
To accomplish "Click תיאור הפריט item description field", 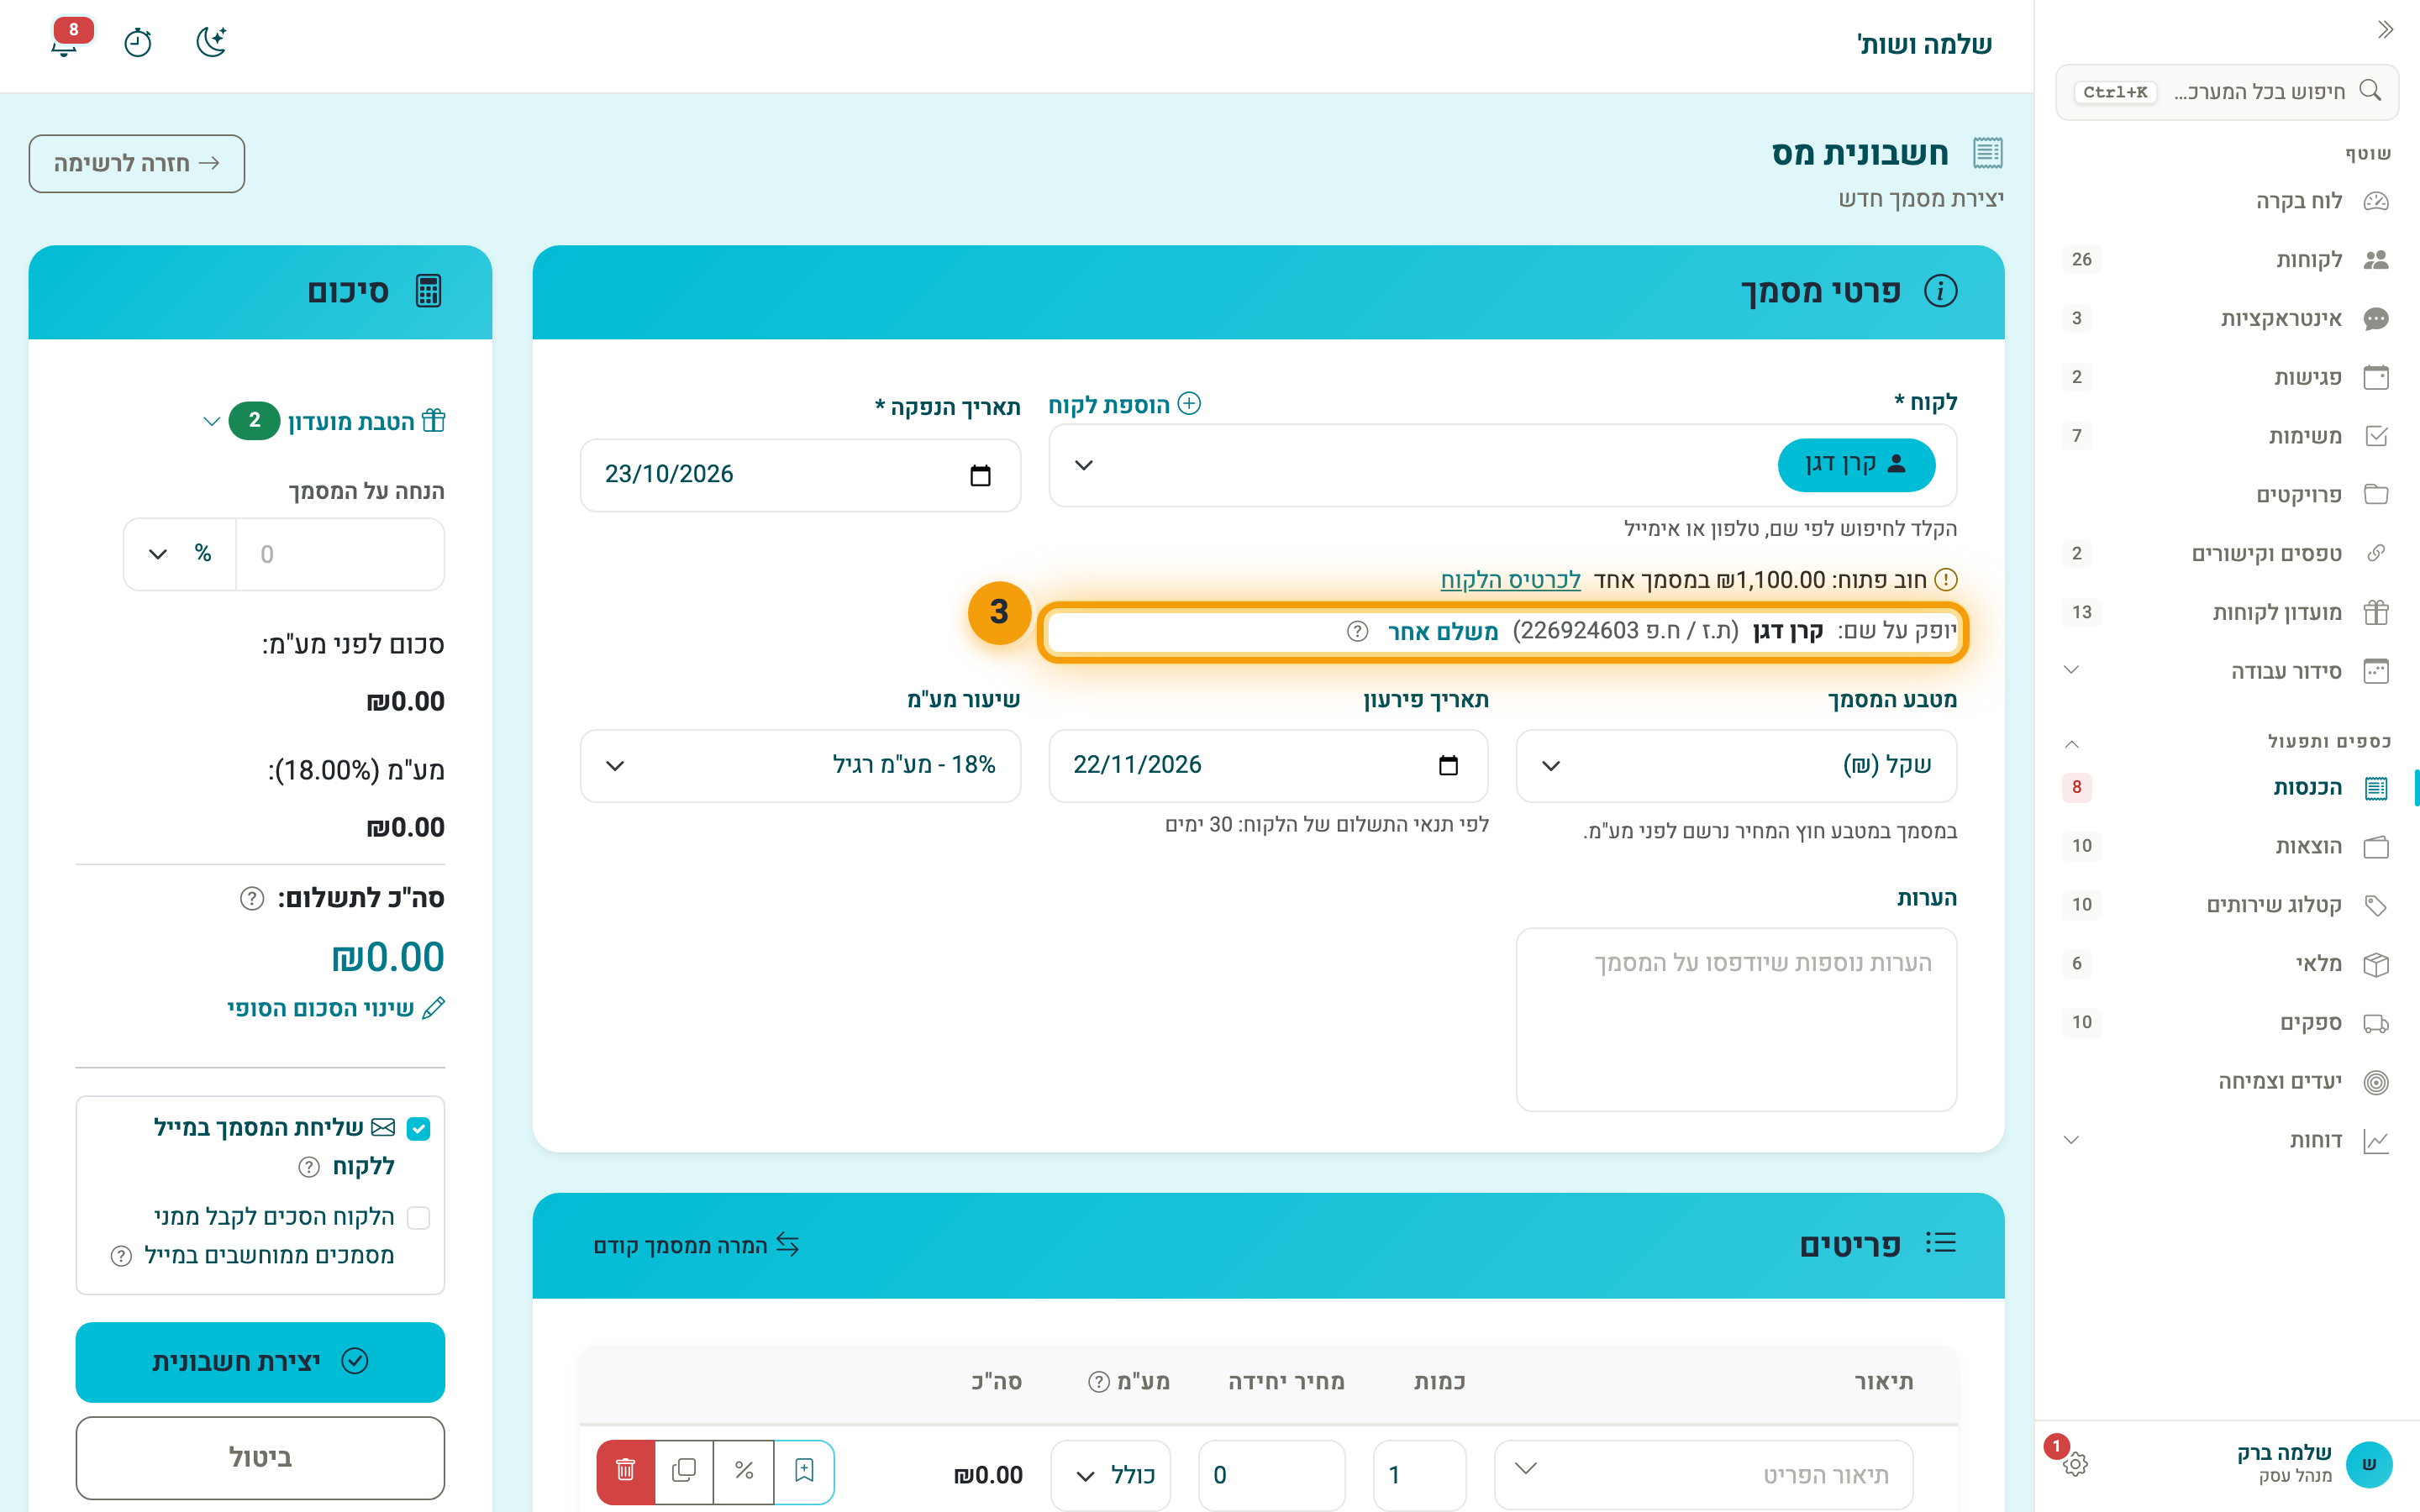I will pos(1703,1475).
